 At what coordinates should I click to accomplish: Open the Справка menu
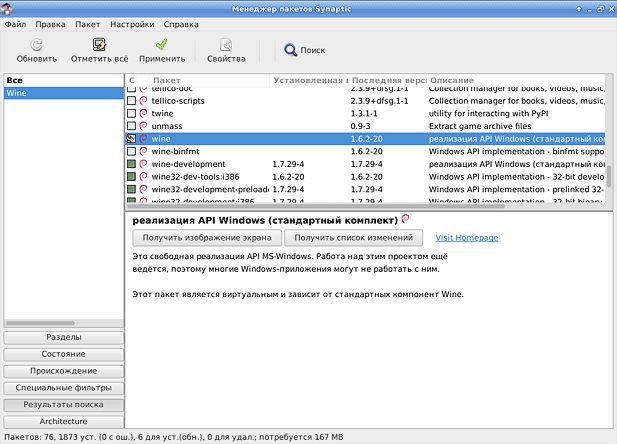tap(181, 24)
